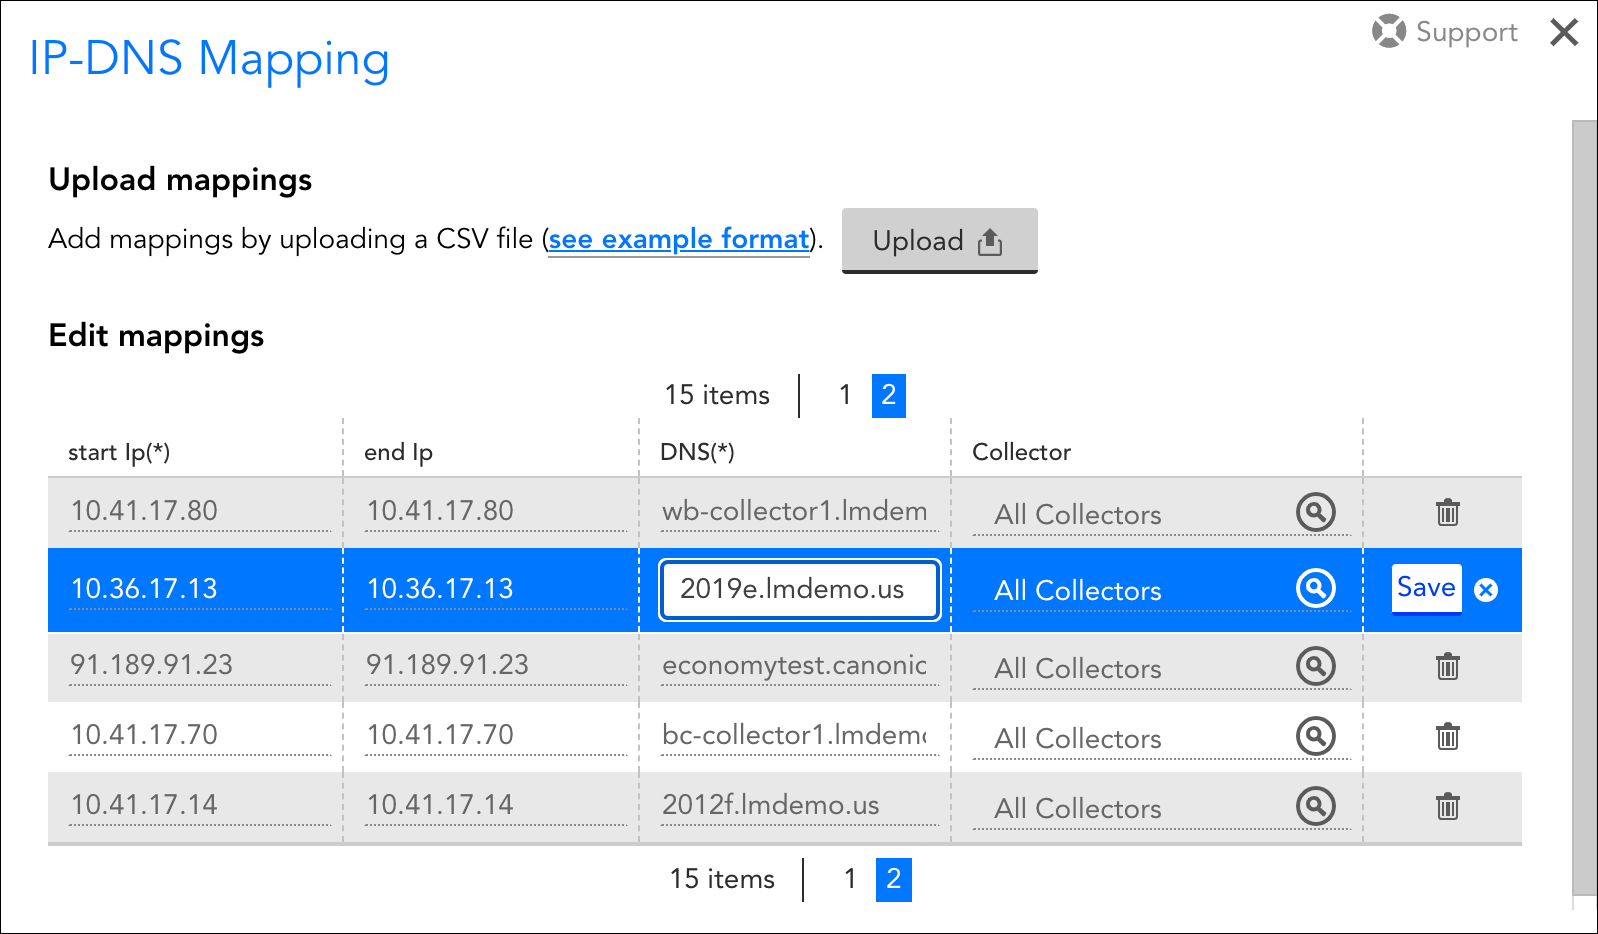The height and width of the screenshot is (934, 1598).
Task: Upload a CSV mappings file
Action: click(939, 241)
